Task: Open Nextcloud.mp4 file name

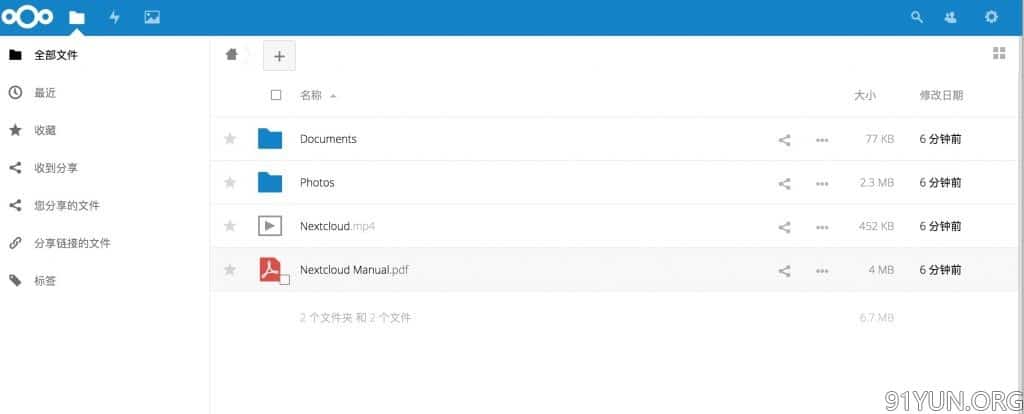Action: tap(338, 227)
